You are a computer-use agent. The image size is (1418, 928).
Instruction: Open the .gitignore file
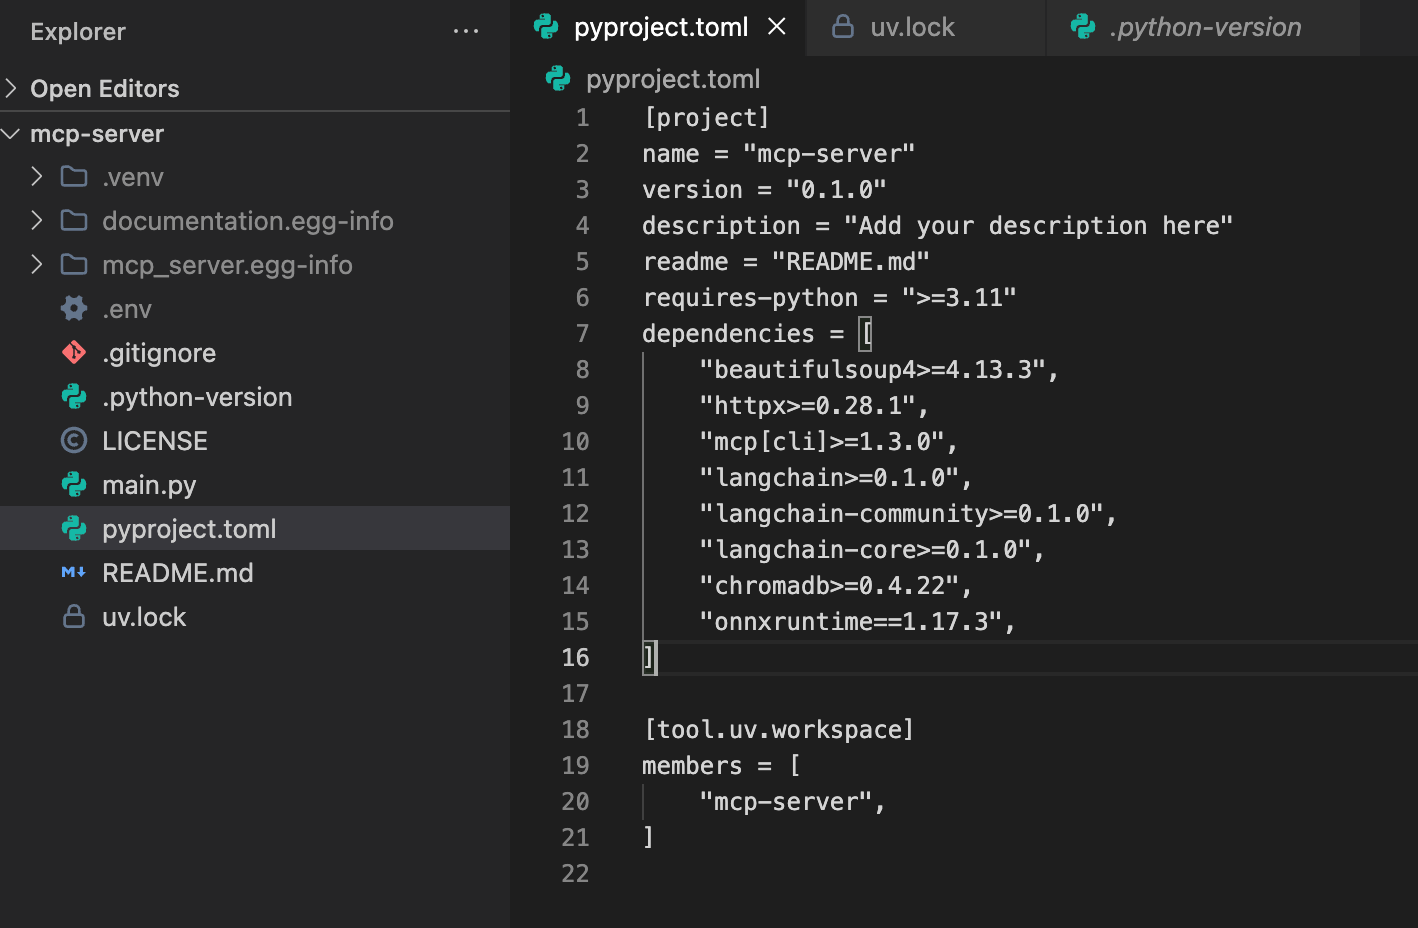(x=255, y=352)
